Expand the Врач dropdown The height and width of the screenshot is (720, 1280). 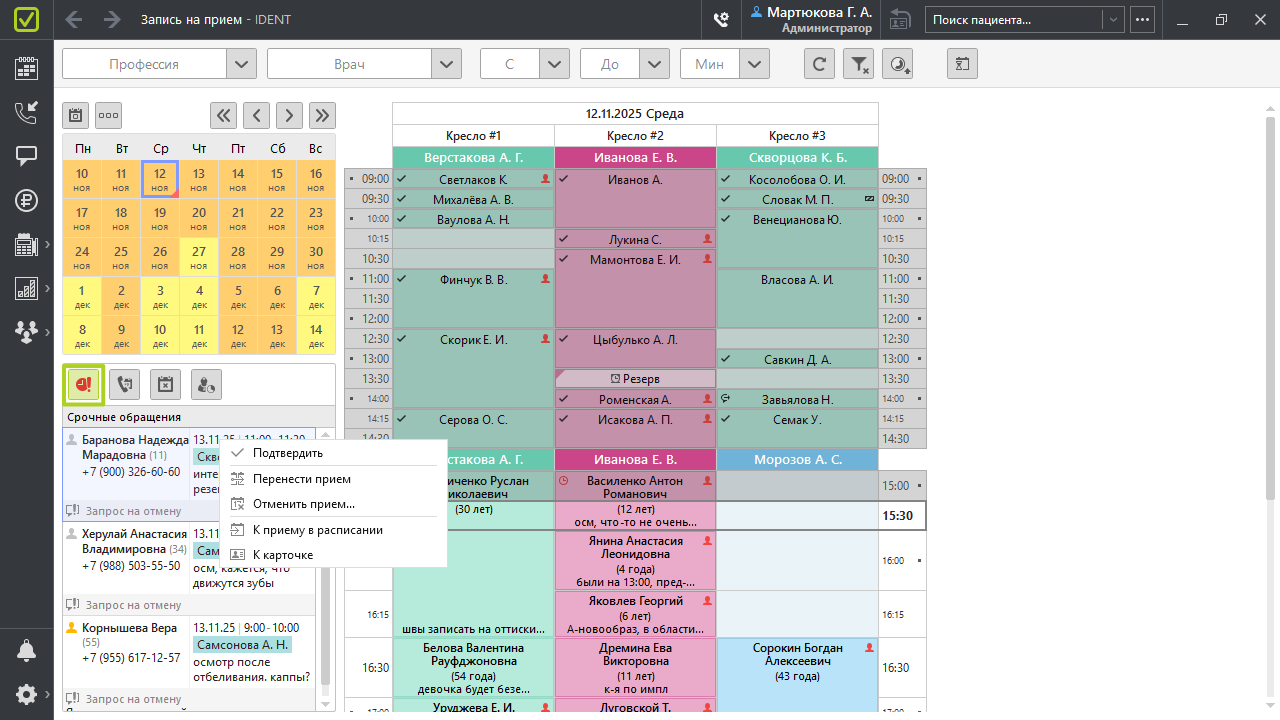click(x=446, y=64)
